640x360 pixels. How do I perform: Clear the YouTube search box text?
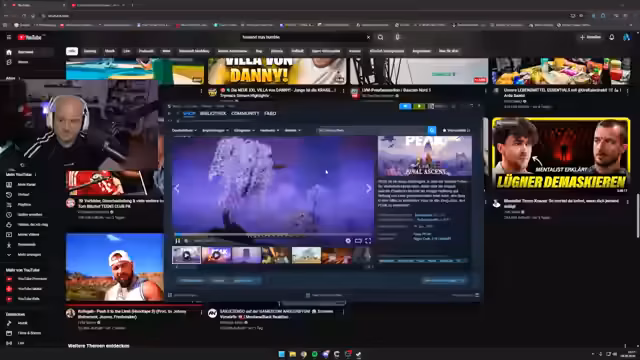[368, 37]
